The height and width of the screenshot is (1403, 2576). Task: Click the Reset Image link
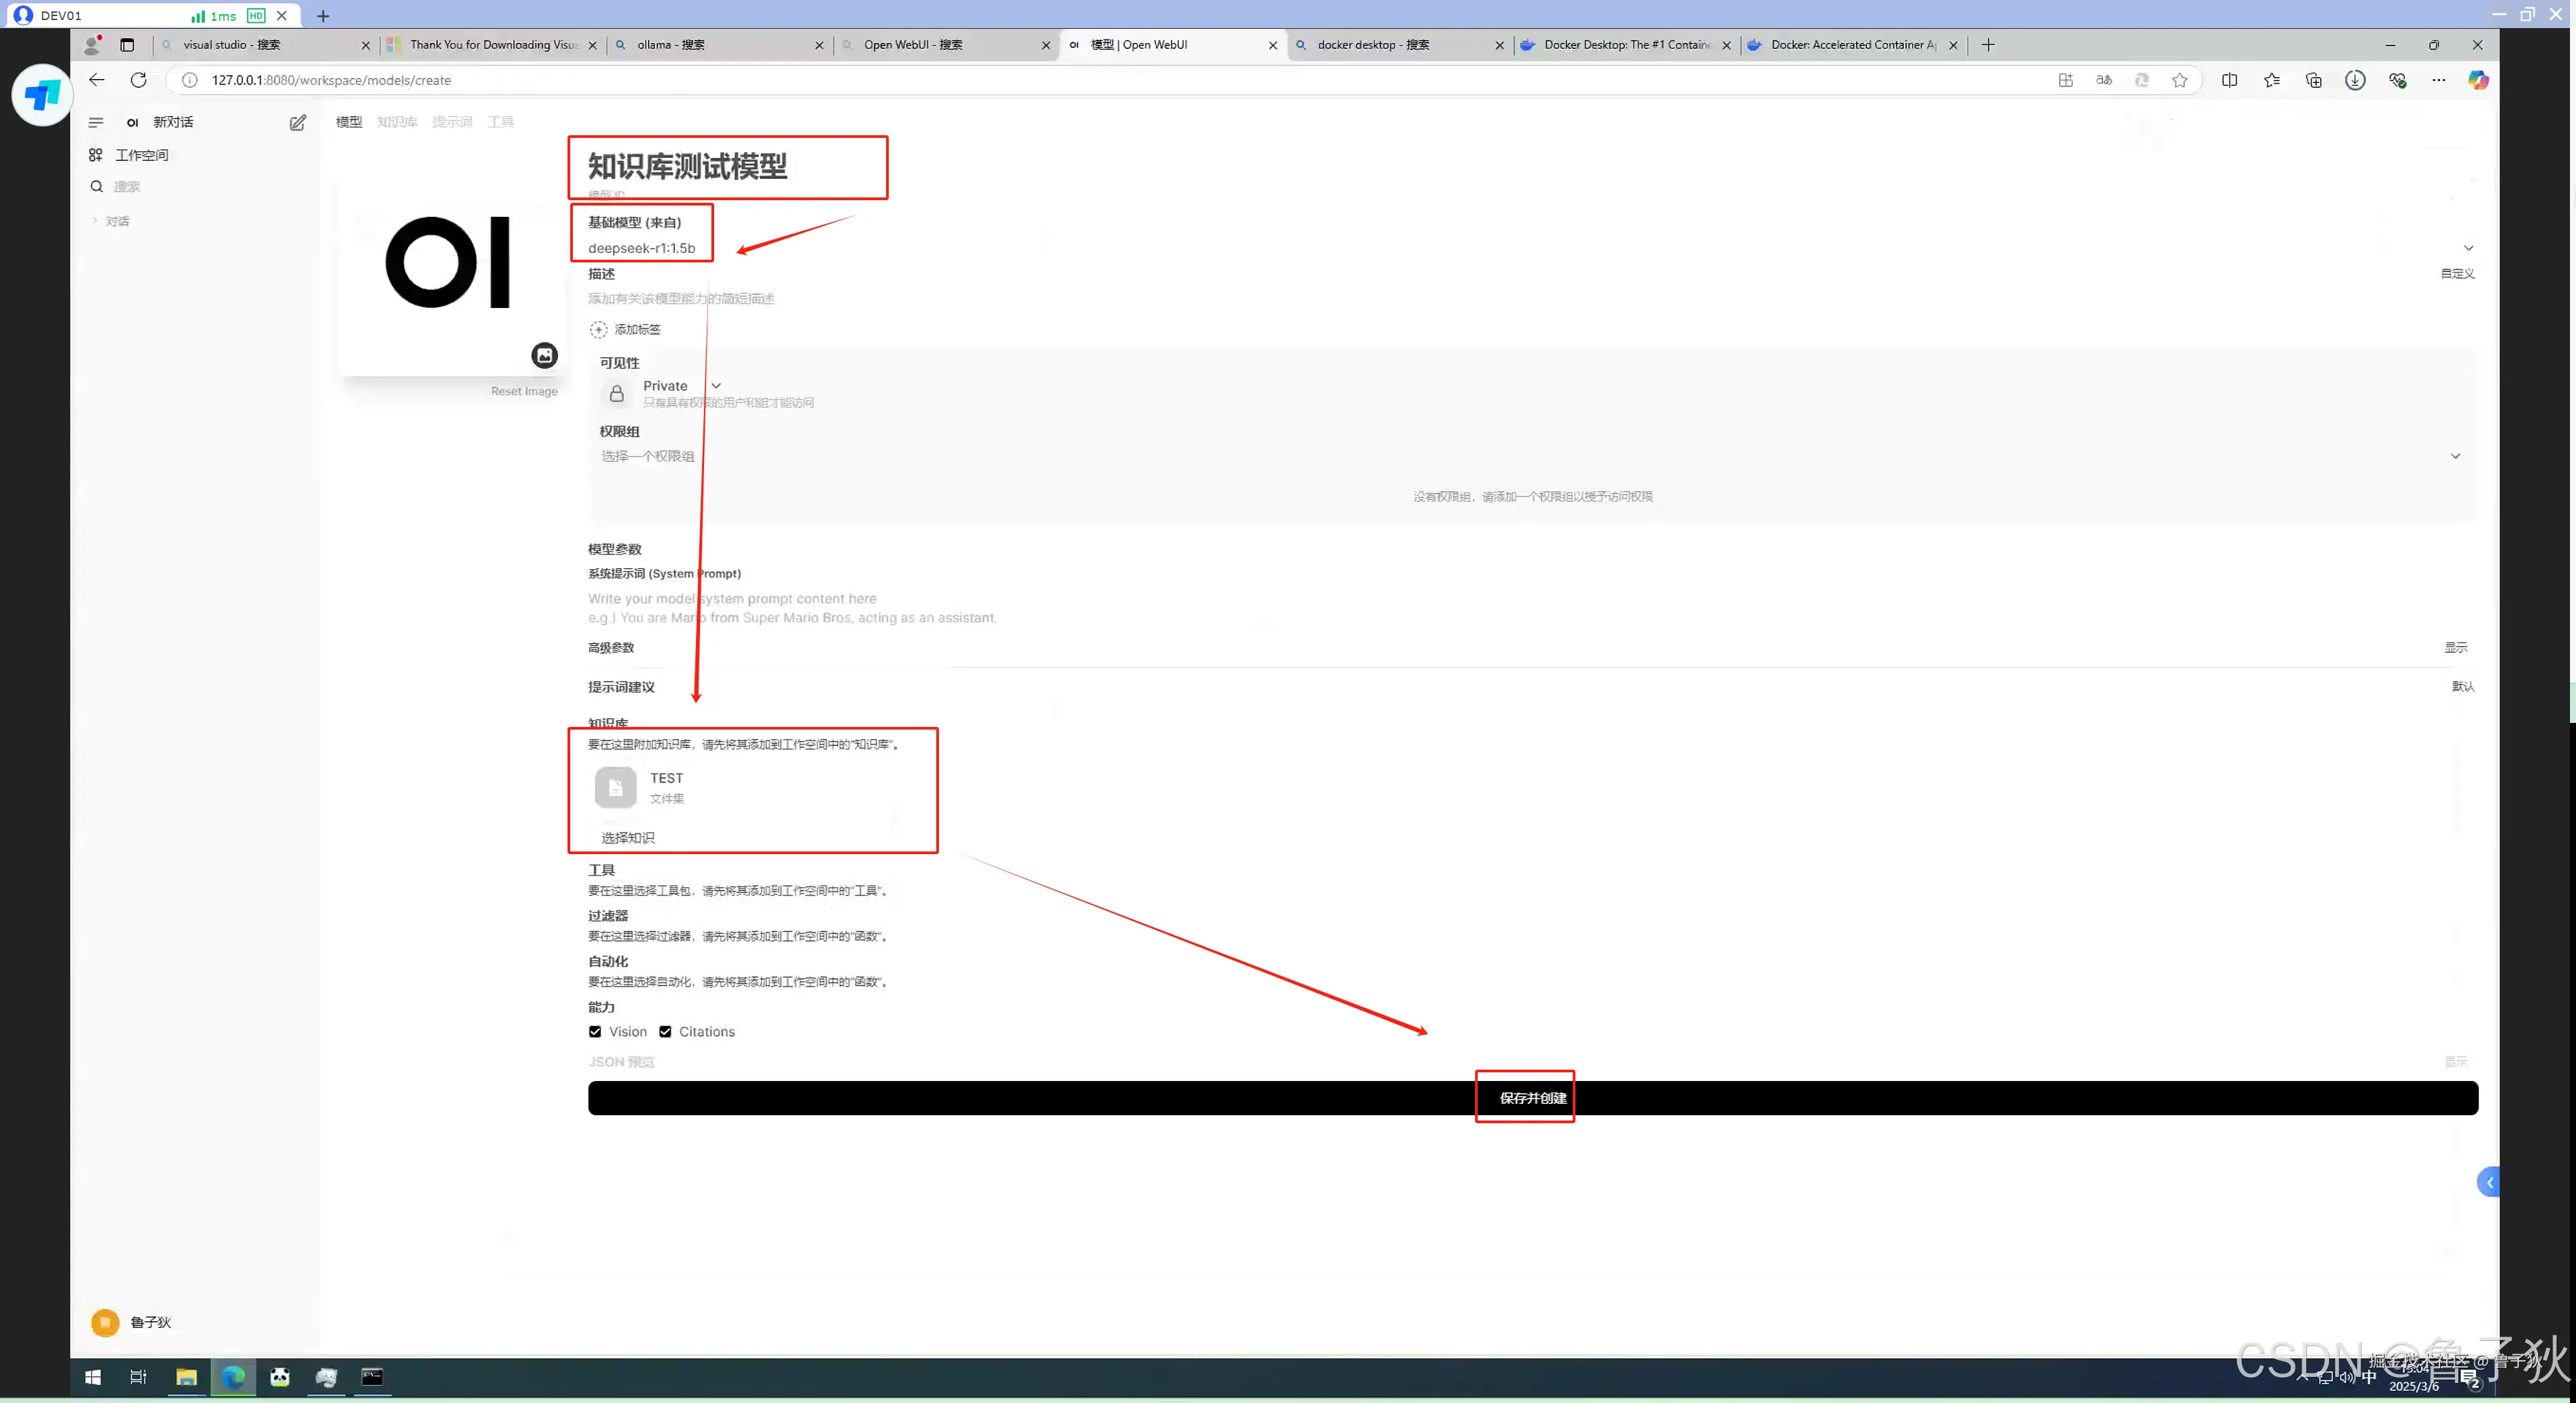(524, 391)
